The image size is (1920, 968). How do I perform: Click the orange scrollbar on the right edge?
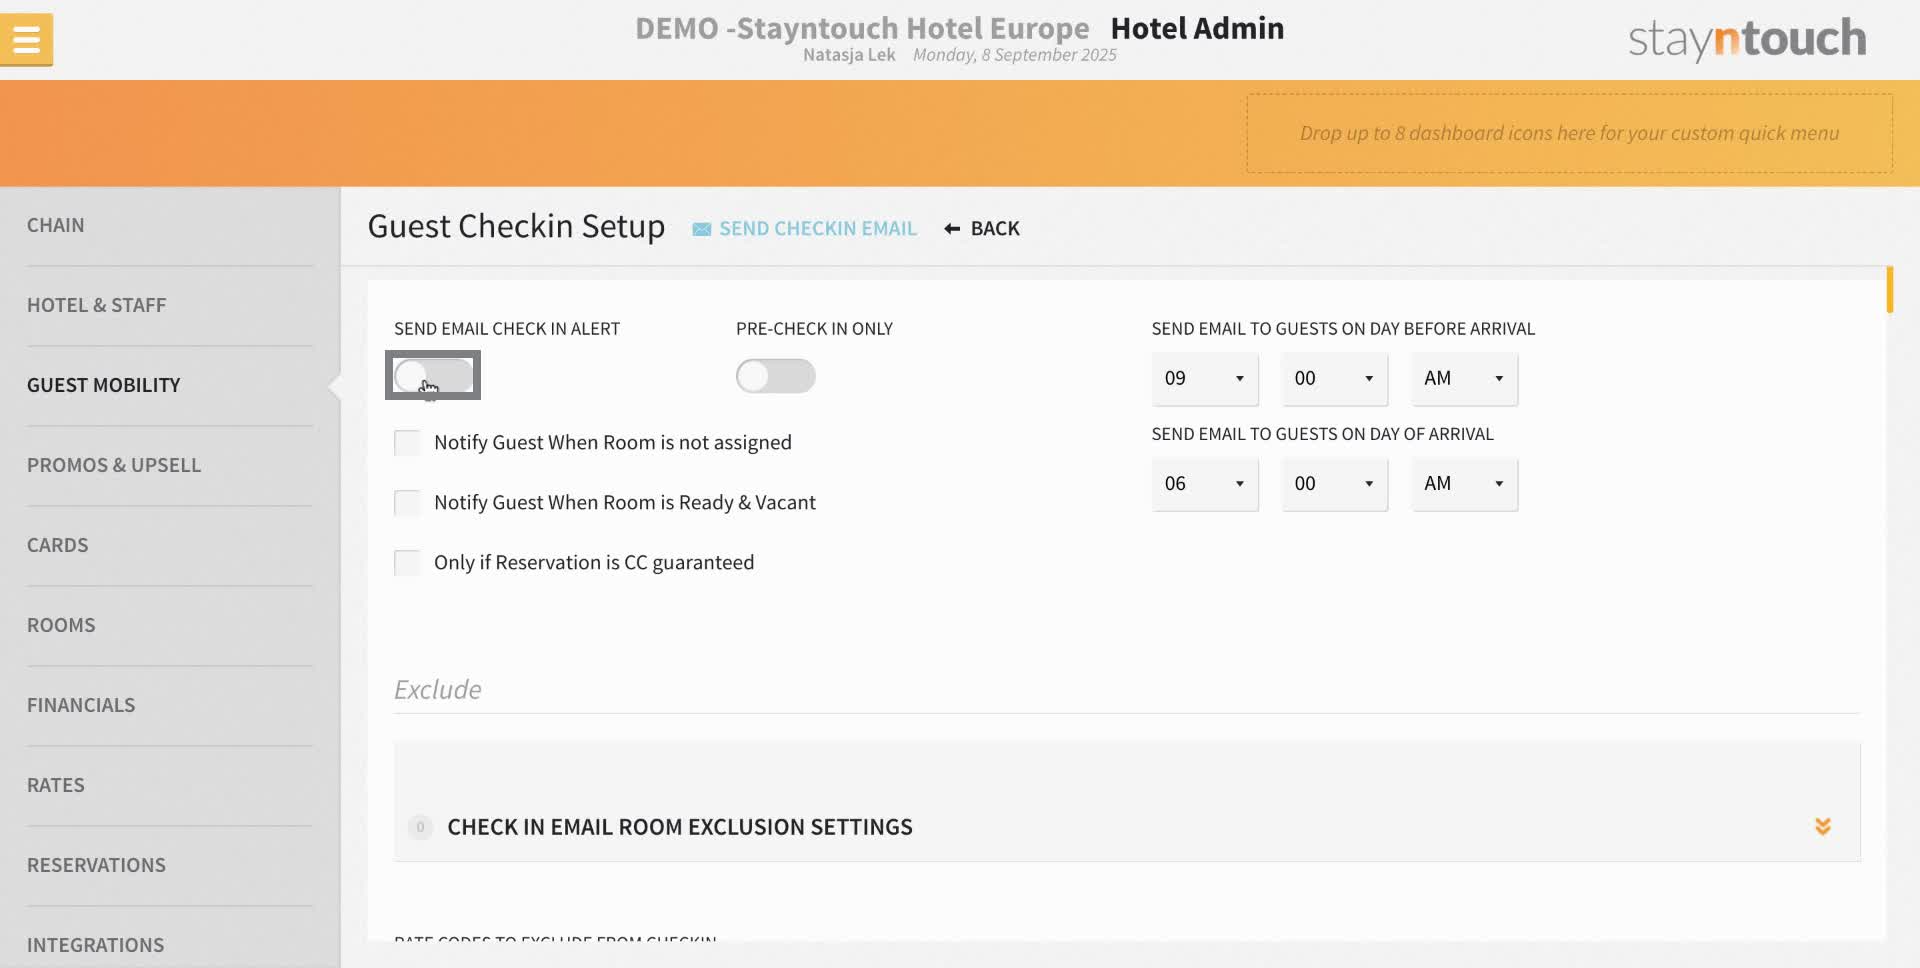(x=1890, y=290)
